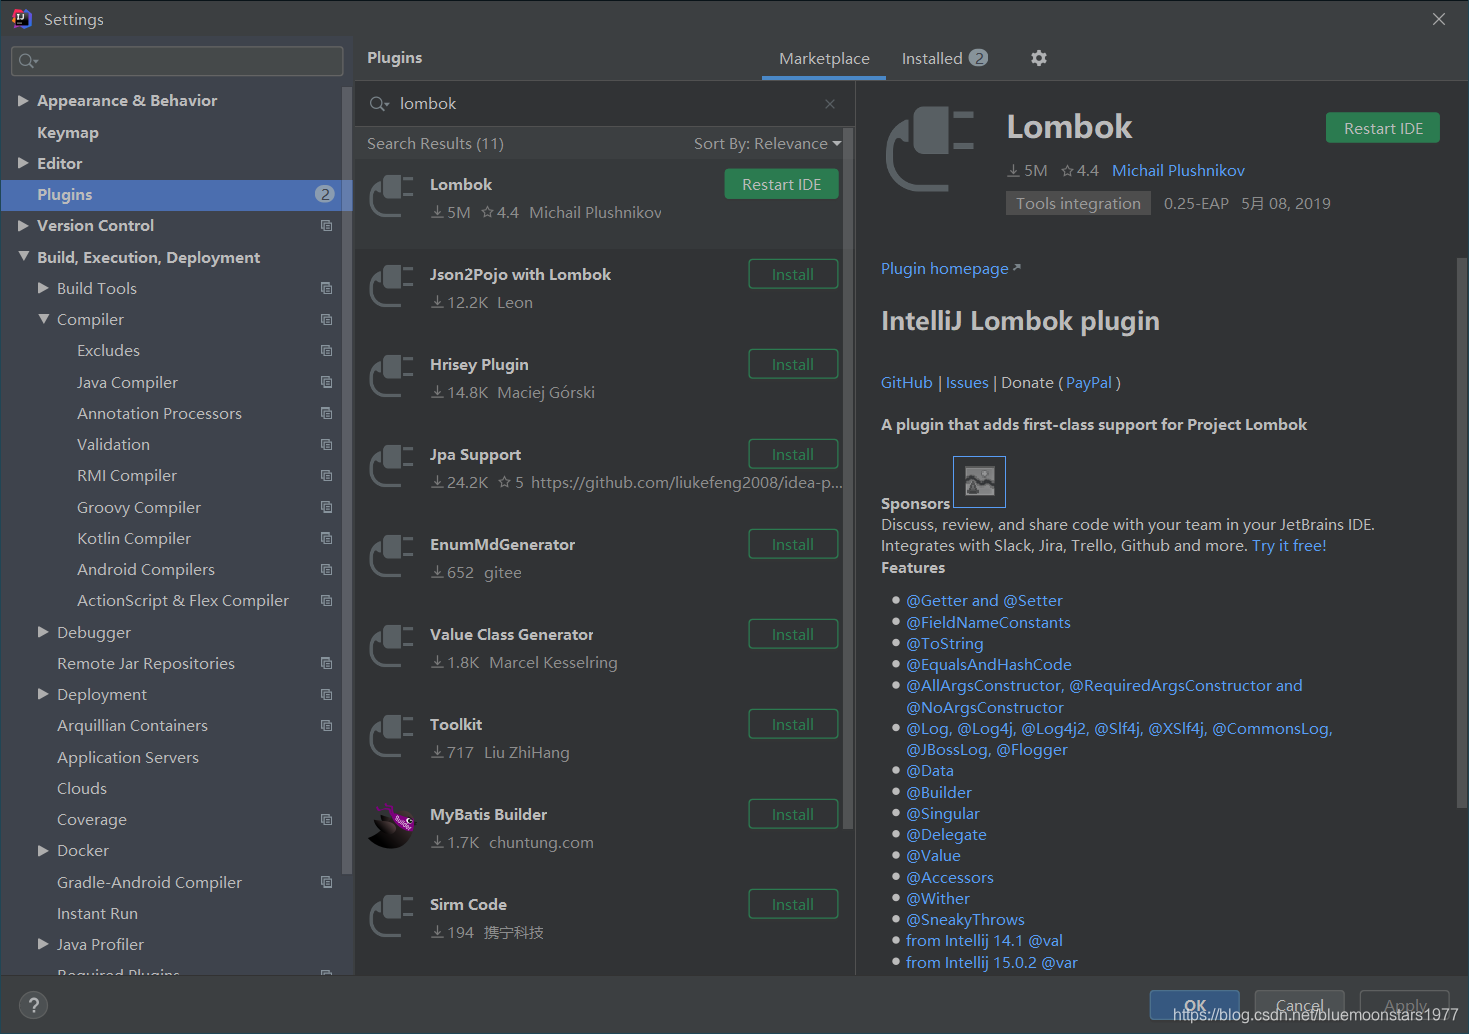Click the lombok plugin search field
This screenshot has width=1469, height=1034.
coord(605,104)
